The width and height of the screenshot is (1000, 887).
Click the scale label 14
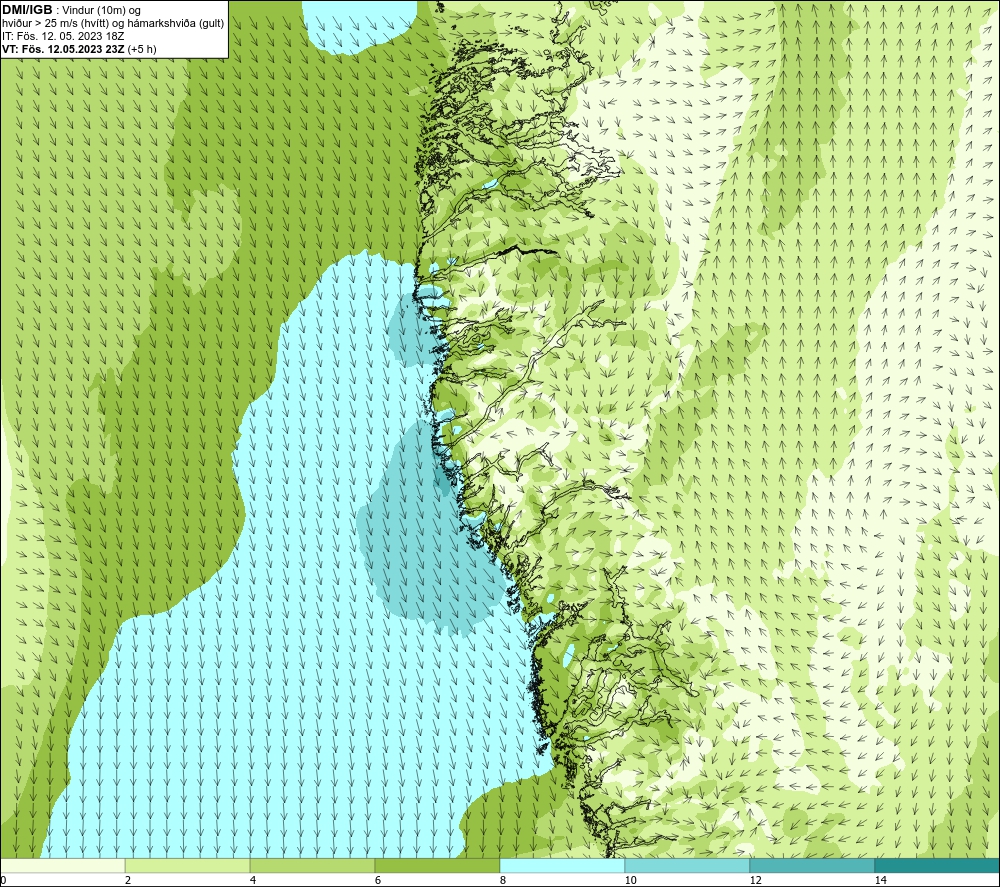click(881, 881)
